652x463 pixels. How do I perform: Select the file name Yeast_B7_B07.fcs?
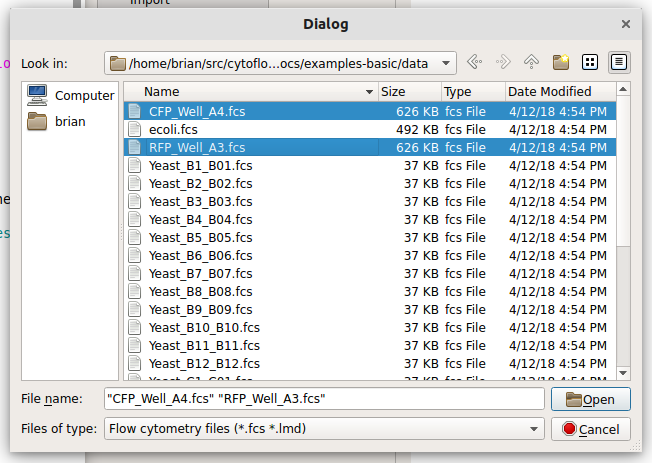click(201, 273)
